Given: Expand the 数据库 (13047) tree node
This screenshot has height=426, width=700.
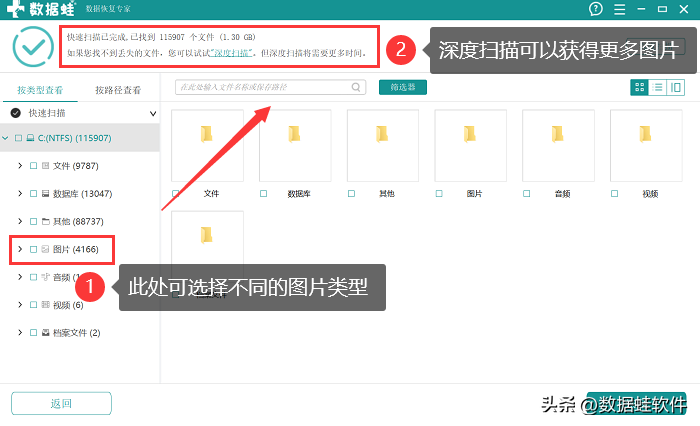Looking at the screenshot, I should [x=20, y=193].
